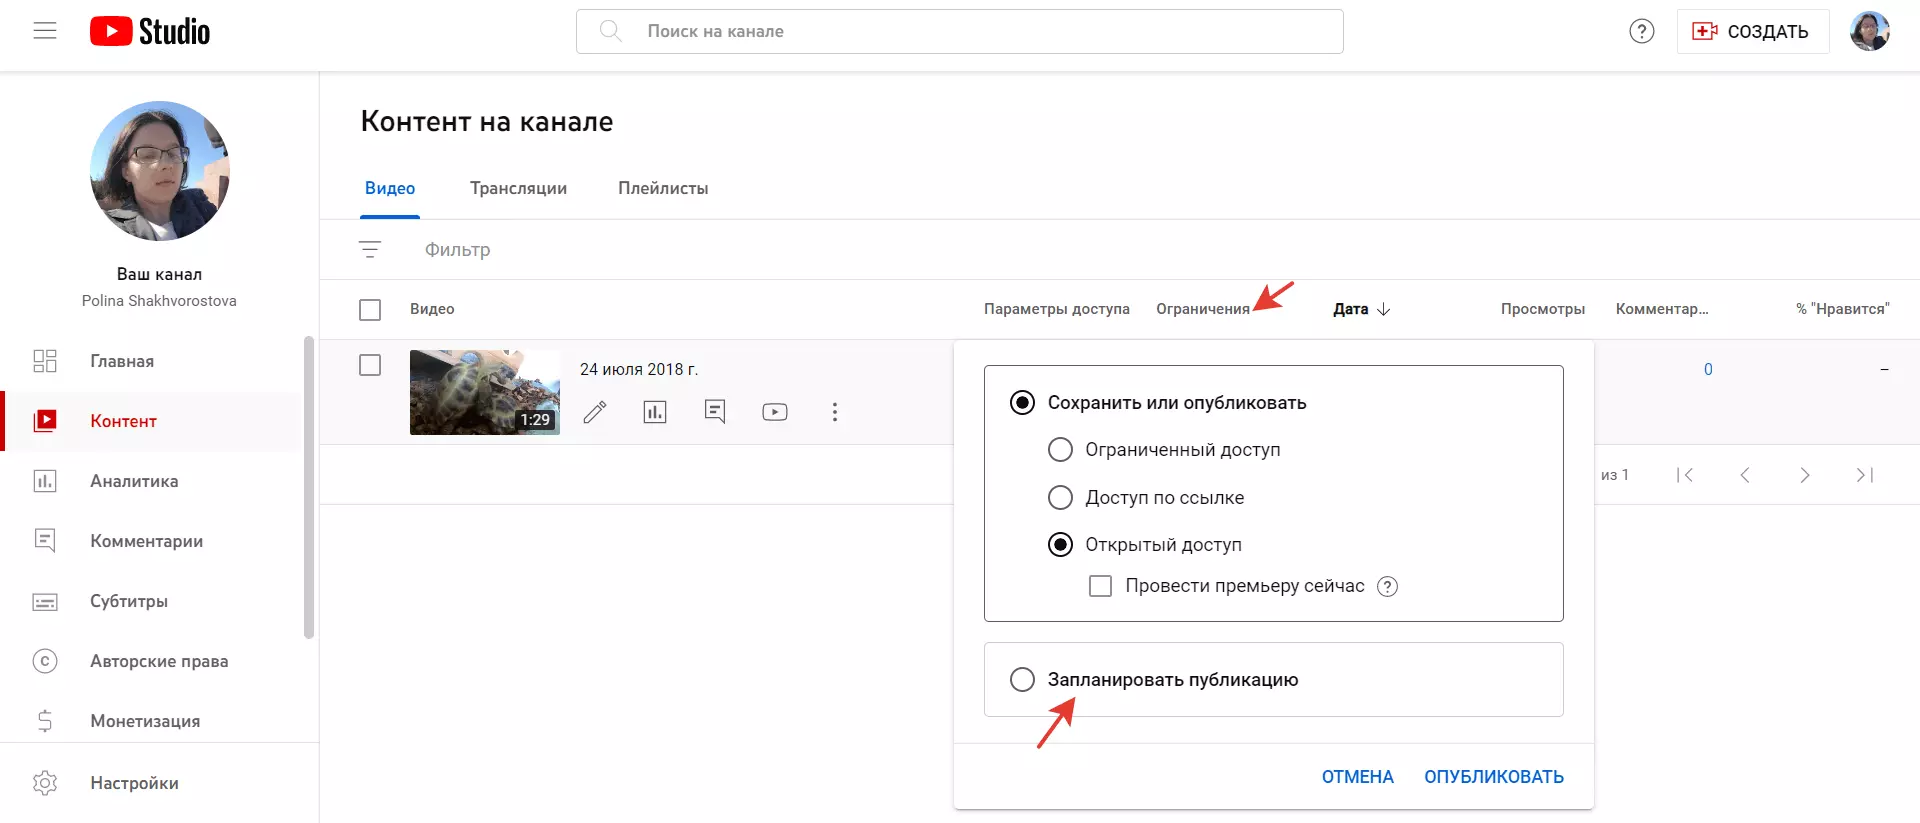Click the Комментарии icon in sidebar
The height and width of the screenshot is (823, 1920).
[45, 541]
